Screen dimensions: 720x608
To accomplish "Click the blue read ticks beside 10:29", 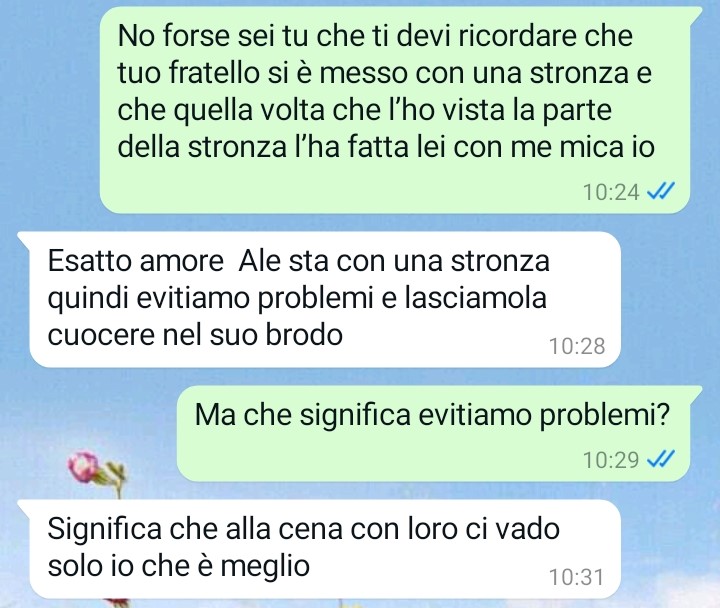I will click(x=661, y=459).
